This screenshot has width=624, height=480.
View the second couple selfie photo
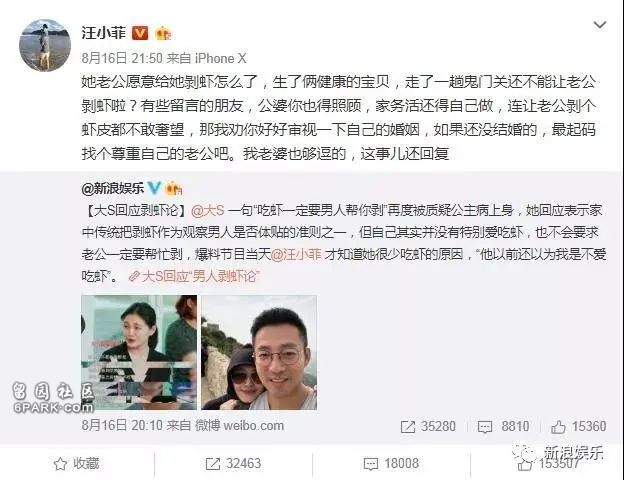259,352
